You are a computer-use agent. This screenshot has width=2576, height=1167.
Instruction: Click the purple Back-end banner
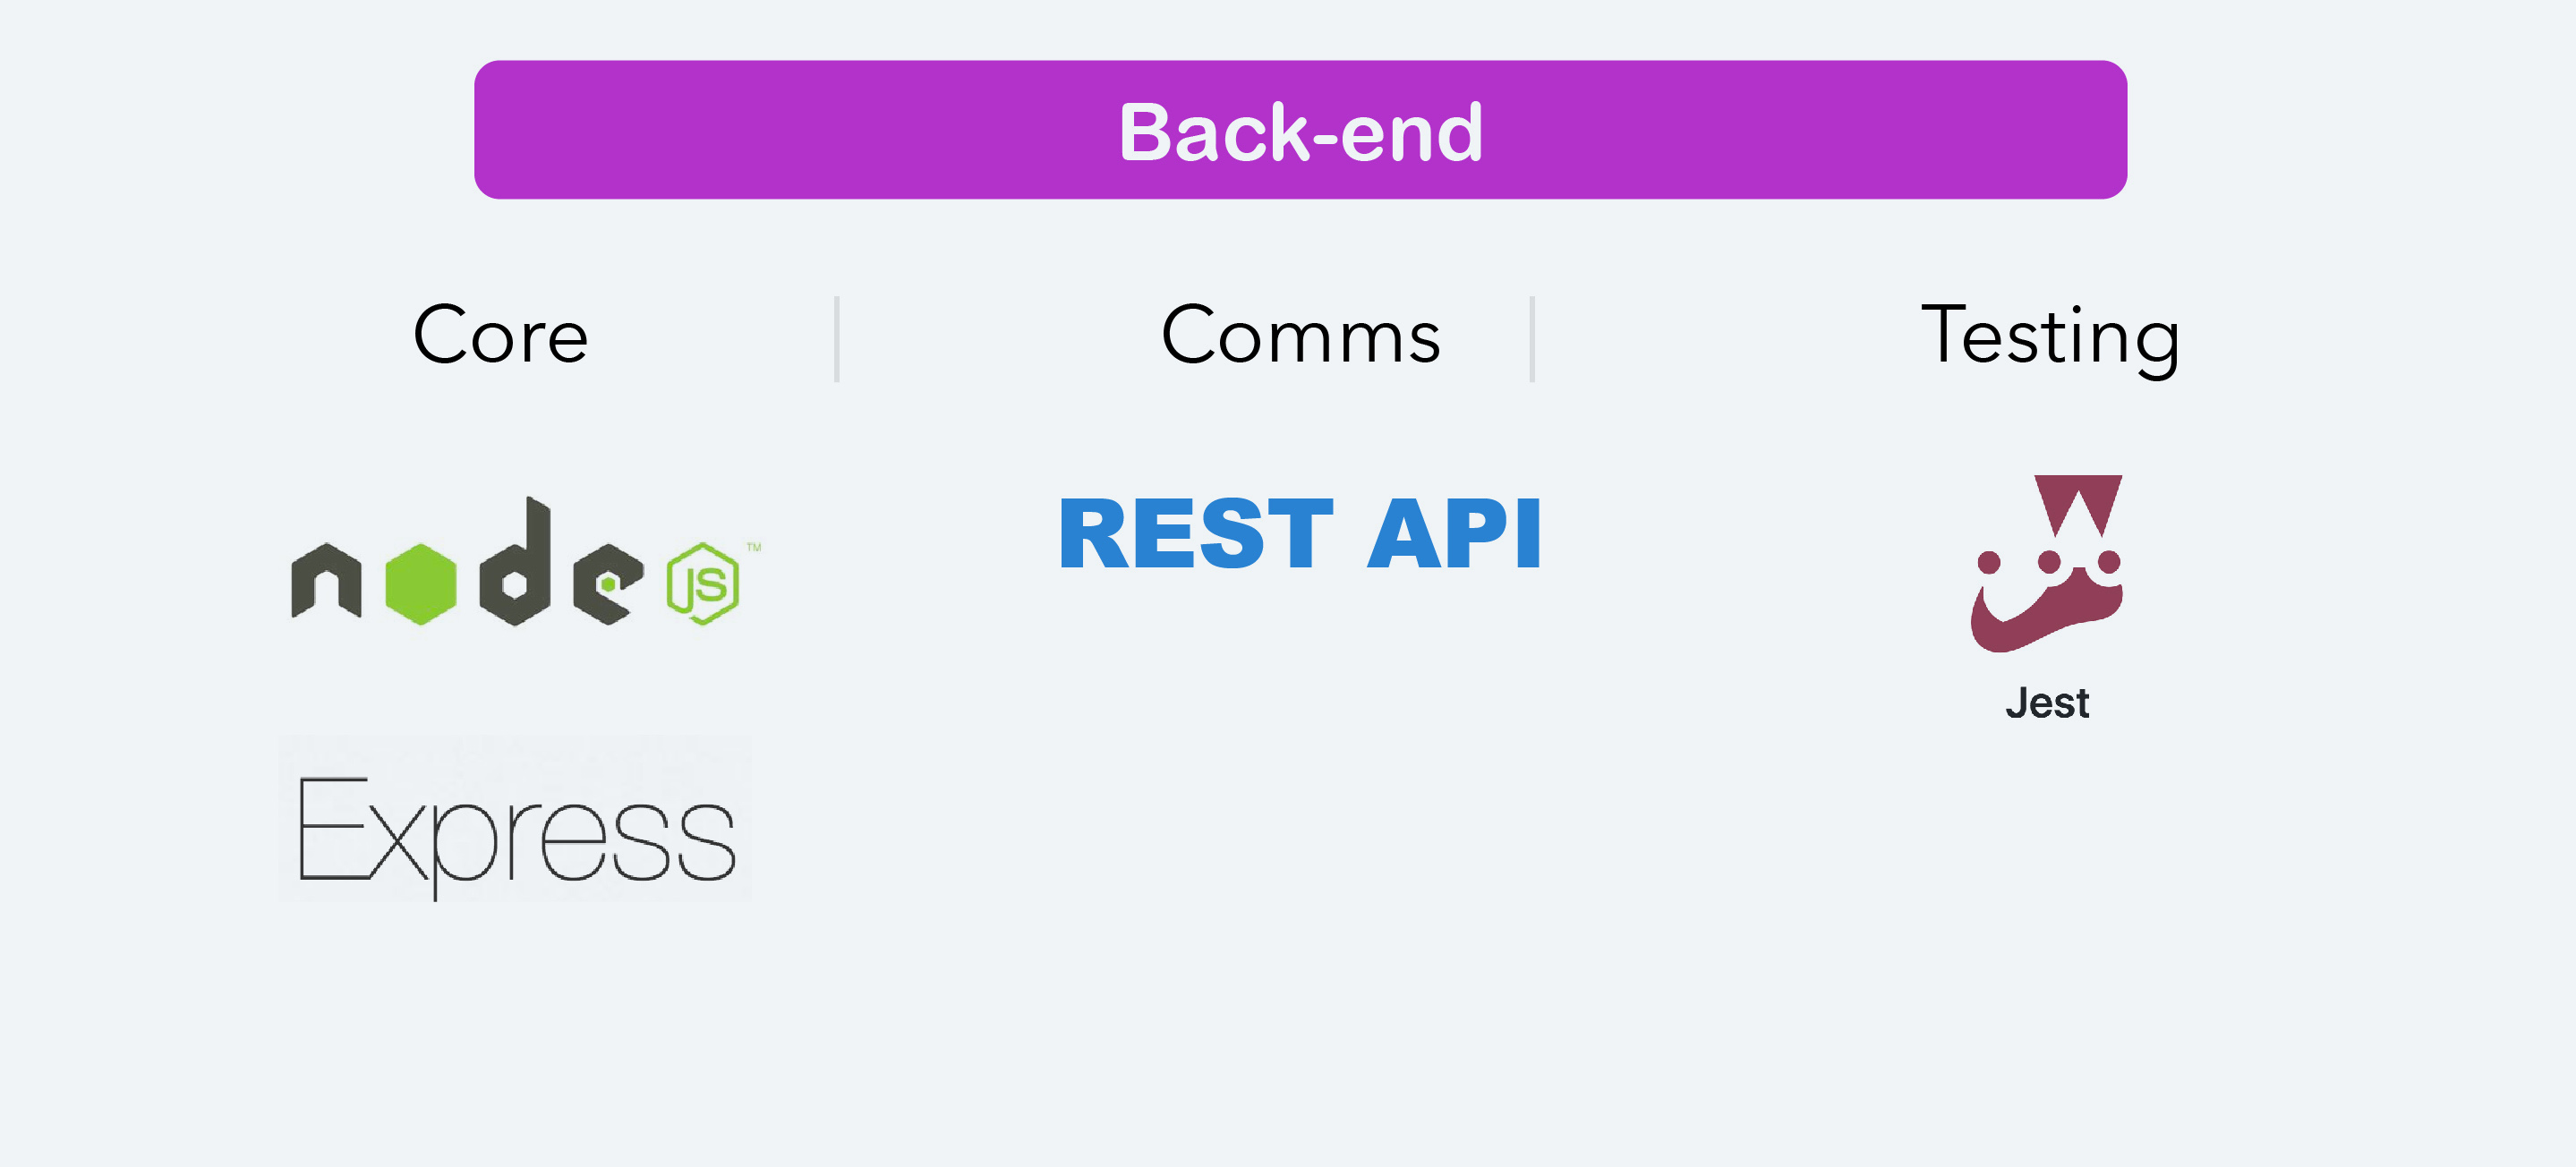1300,130
